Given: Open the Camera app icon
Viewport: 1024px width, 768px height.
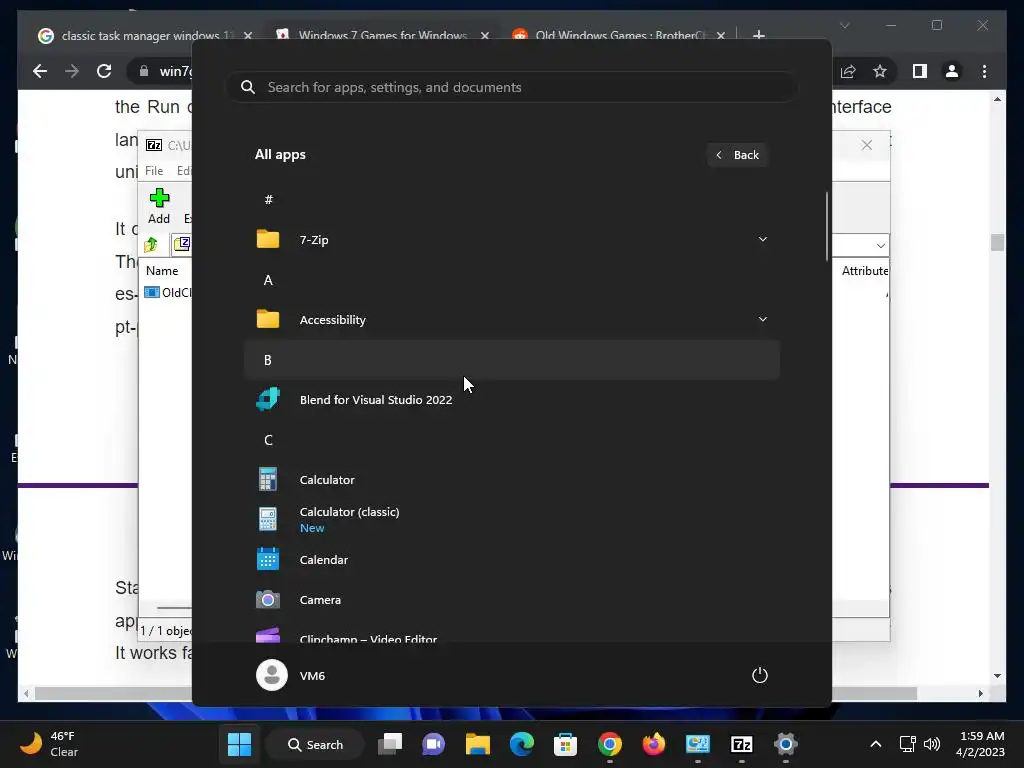Looking at the screenshot, I should (x=268, y=600).
